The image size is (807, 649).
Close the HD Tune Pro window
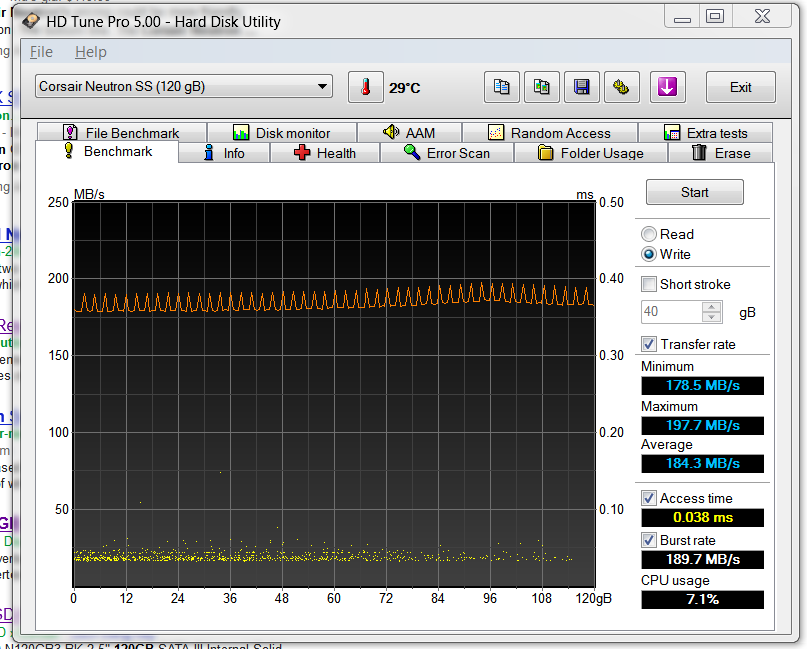click(762, 17)
